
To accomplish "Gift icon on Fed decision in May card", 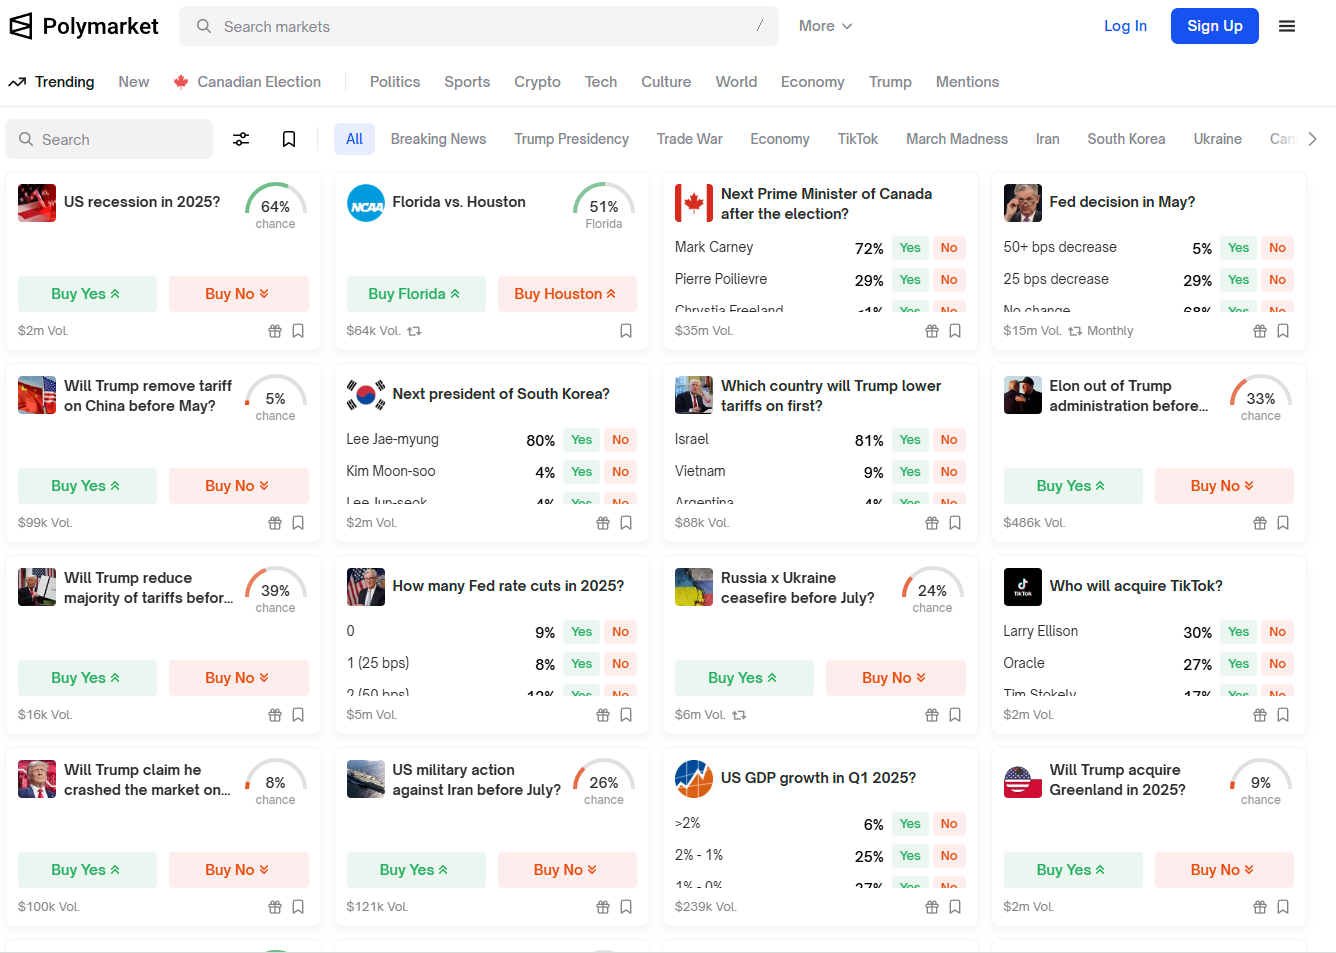I will pyautogui.click(x=1260, y=331).
